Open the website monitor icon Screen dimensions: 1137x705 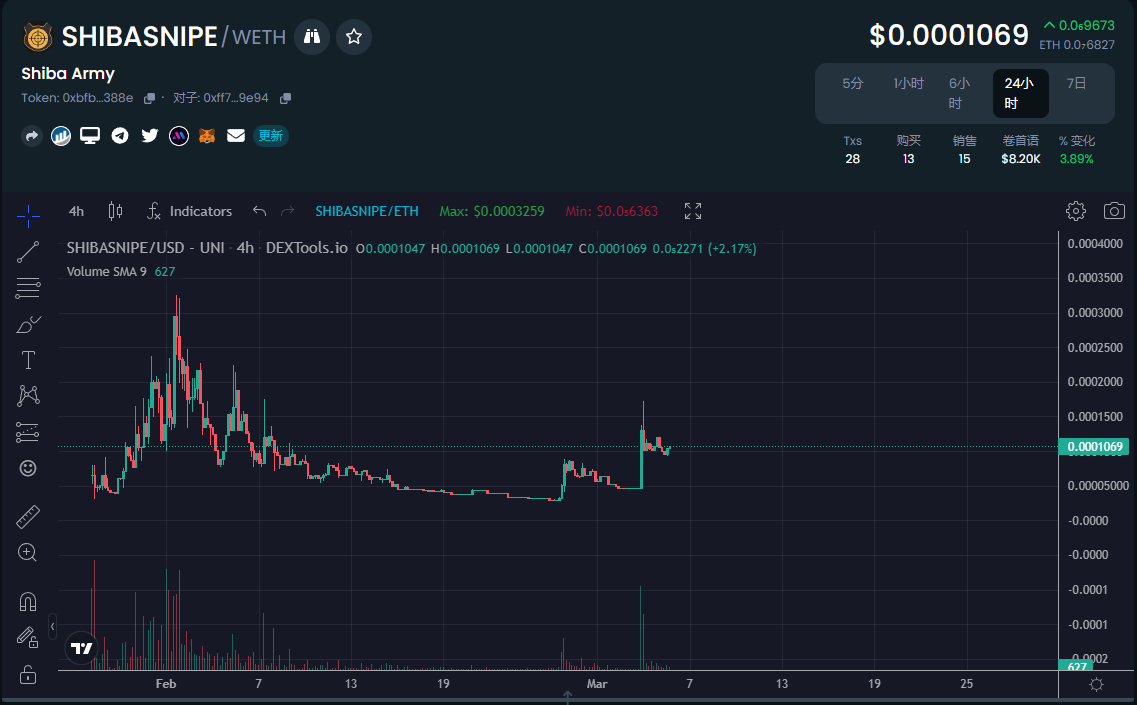point(90,136)
